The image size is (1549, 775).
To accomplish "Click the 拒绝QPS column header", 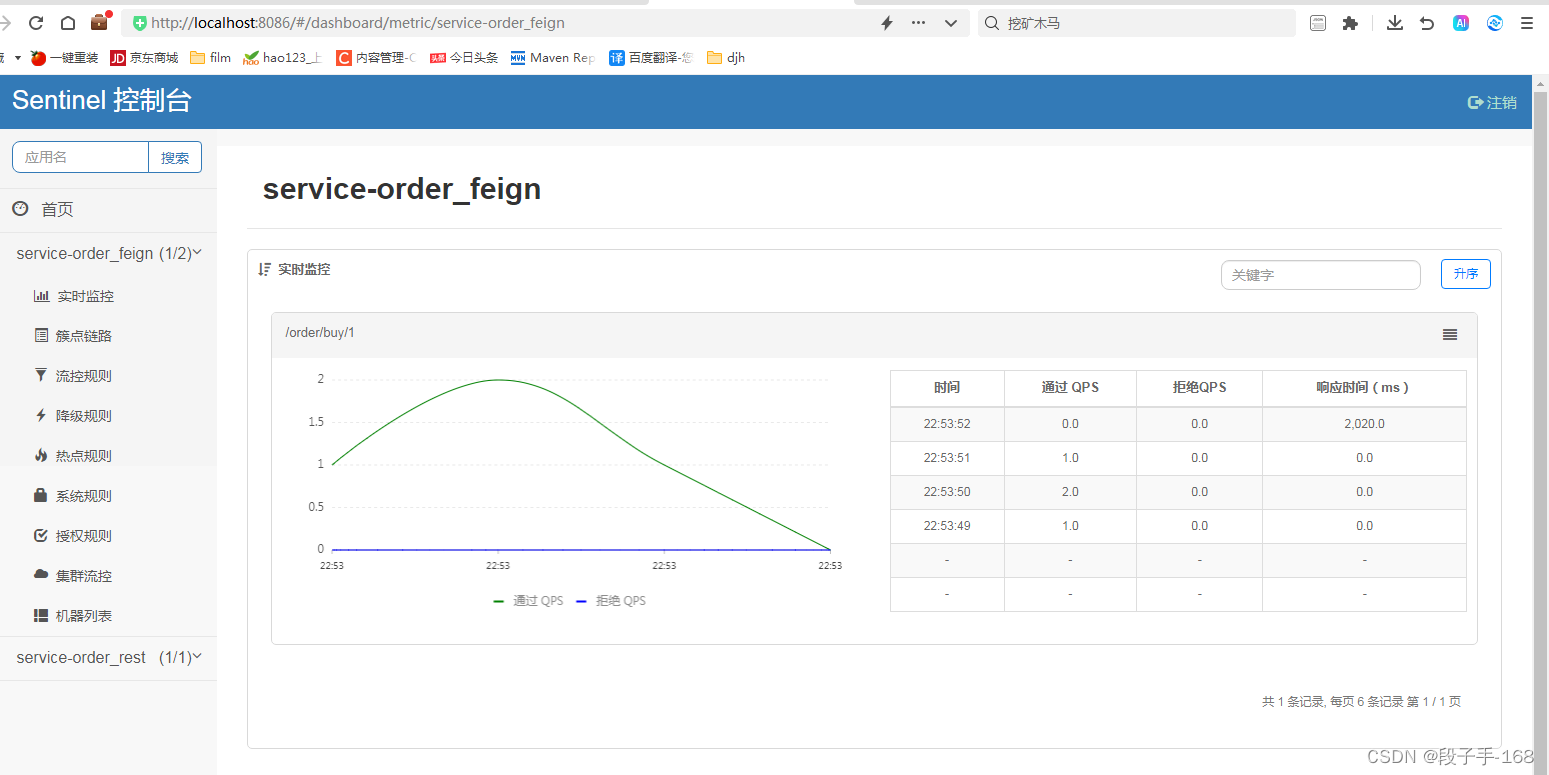I will (x=1199, y=388).
